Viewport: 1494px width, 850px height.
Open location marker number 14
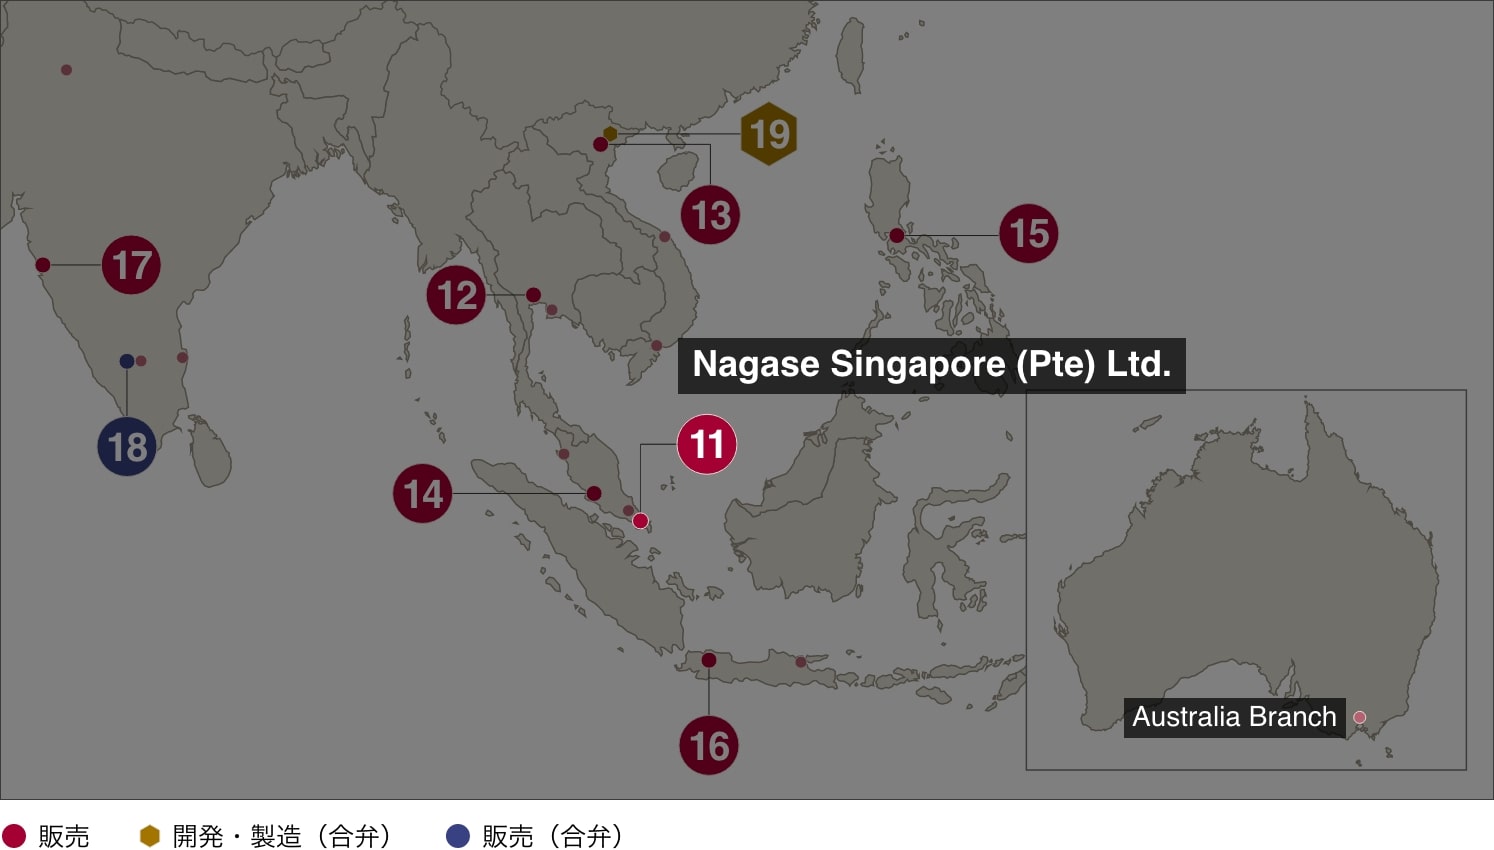(x=422, y=493)
